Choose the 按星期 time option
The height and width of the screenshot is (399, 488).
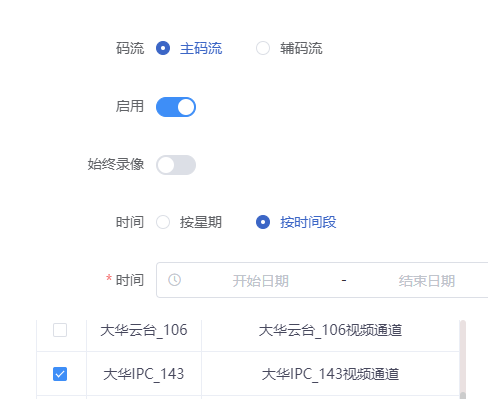[x=163, y=222]
